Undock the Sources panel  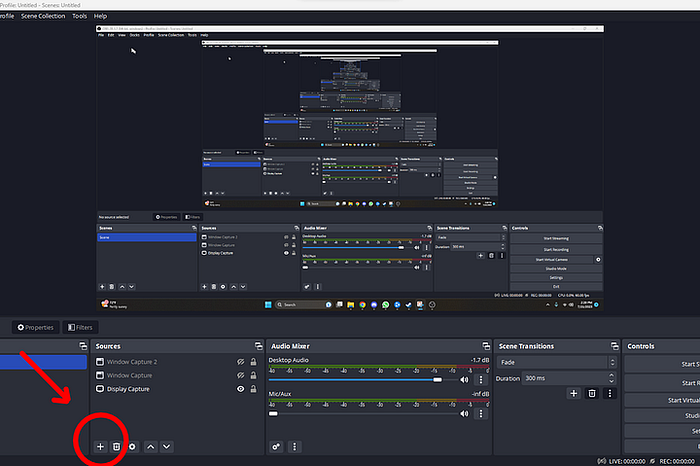(258, 346)
